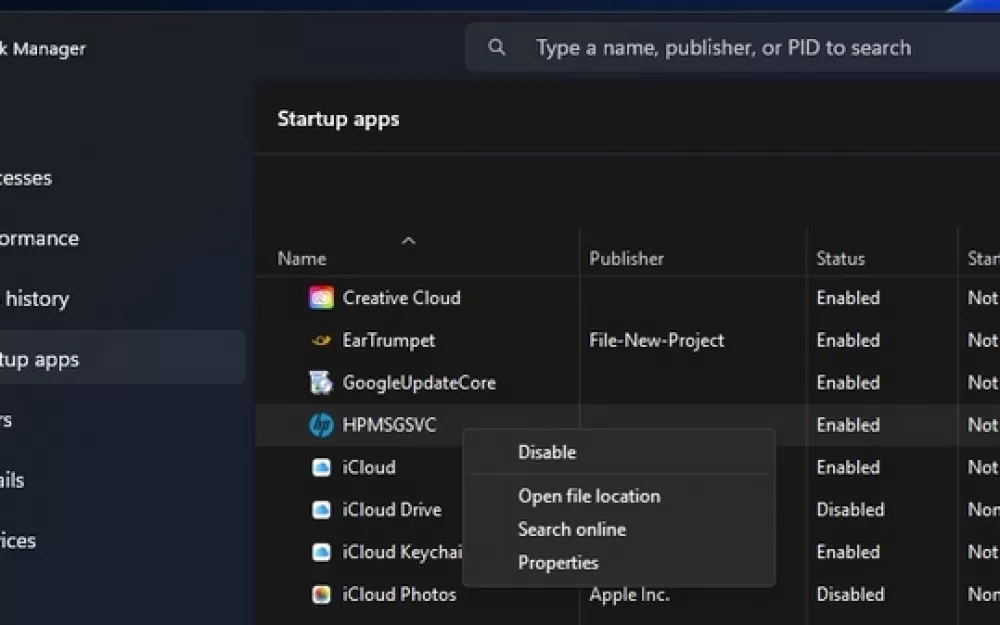
Task: Click the Disabled status for iCloud Drive
Action: click(x=850, y=510)
